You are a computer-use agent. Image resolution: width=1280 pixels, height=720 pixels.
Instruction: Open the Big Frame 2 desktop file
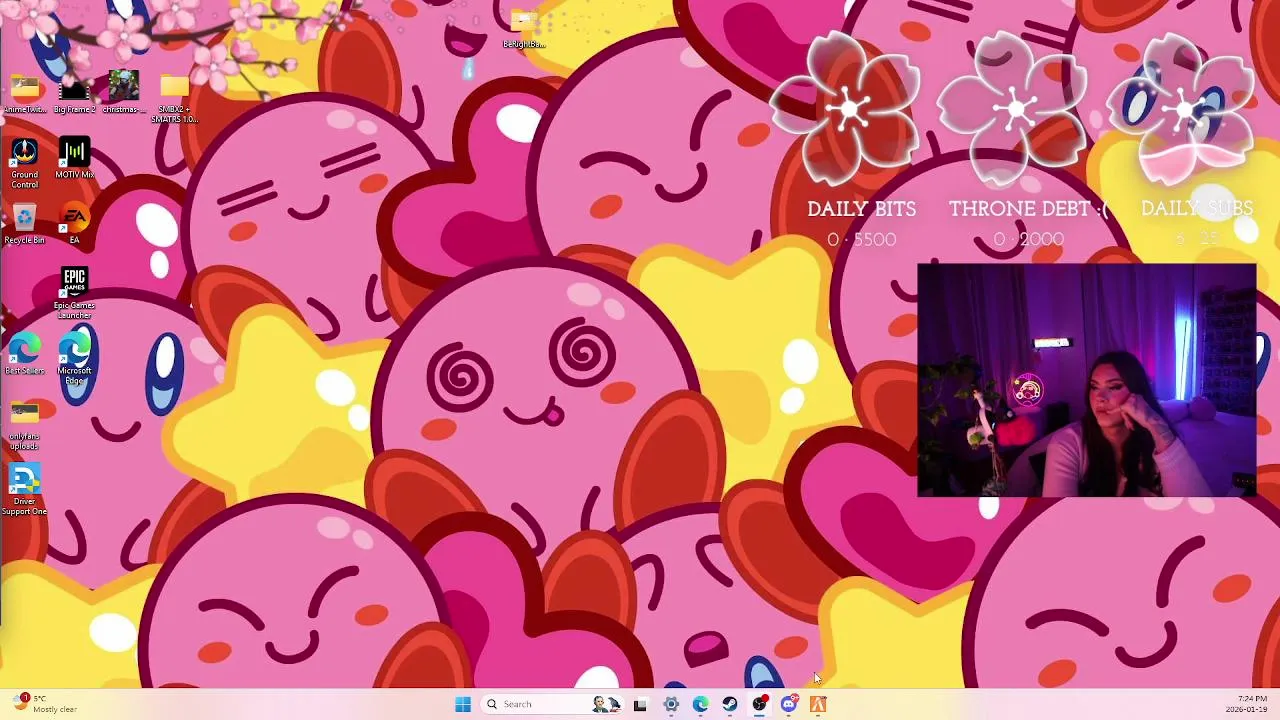click(x=74, y=93)
